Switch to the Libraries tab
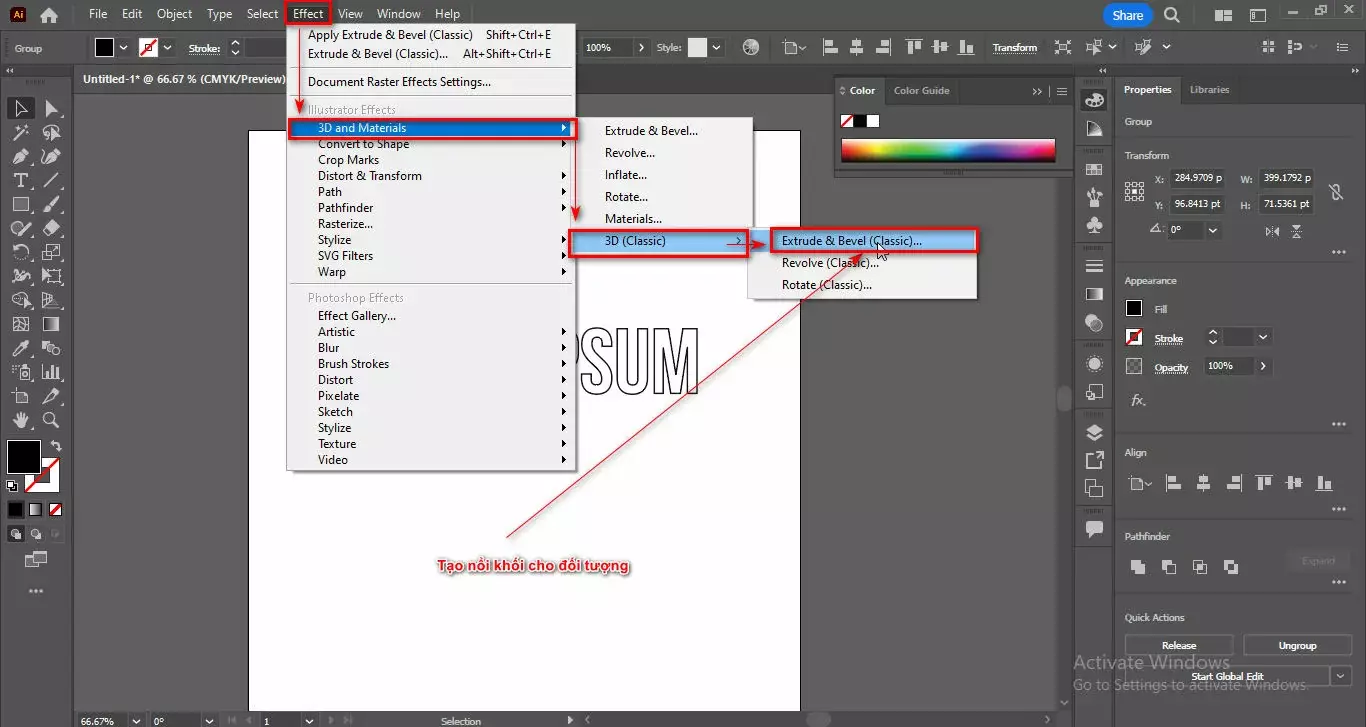Viewport: 1366px width, 727px height. 1209,89
